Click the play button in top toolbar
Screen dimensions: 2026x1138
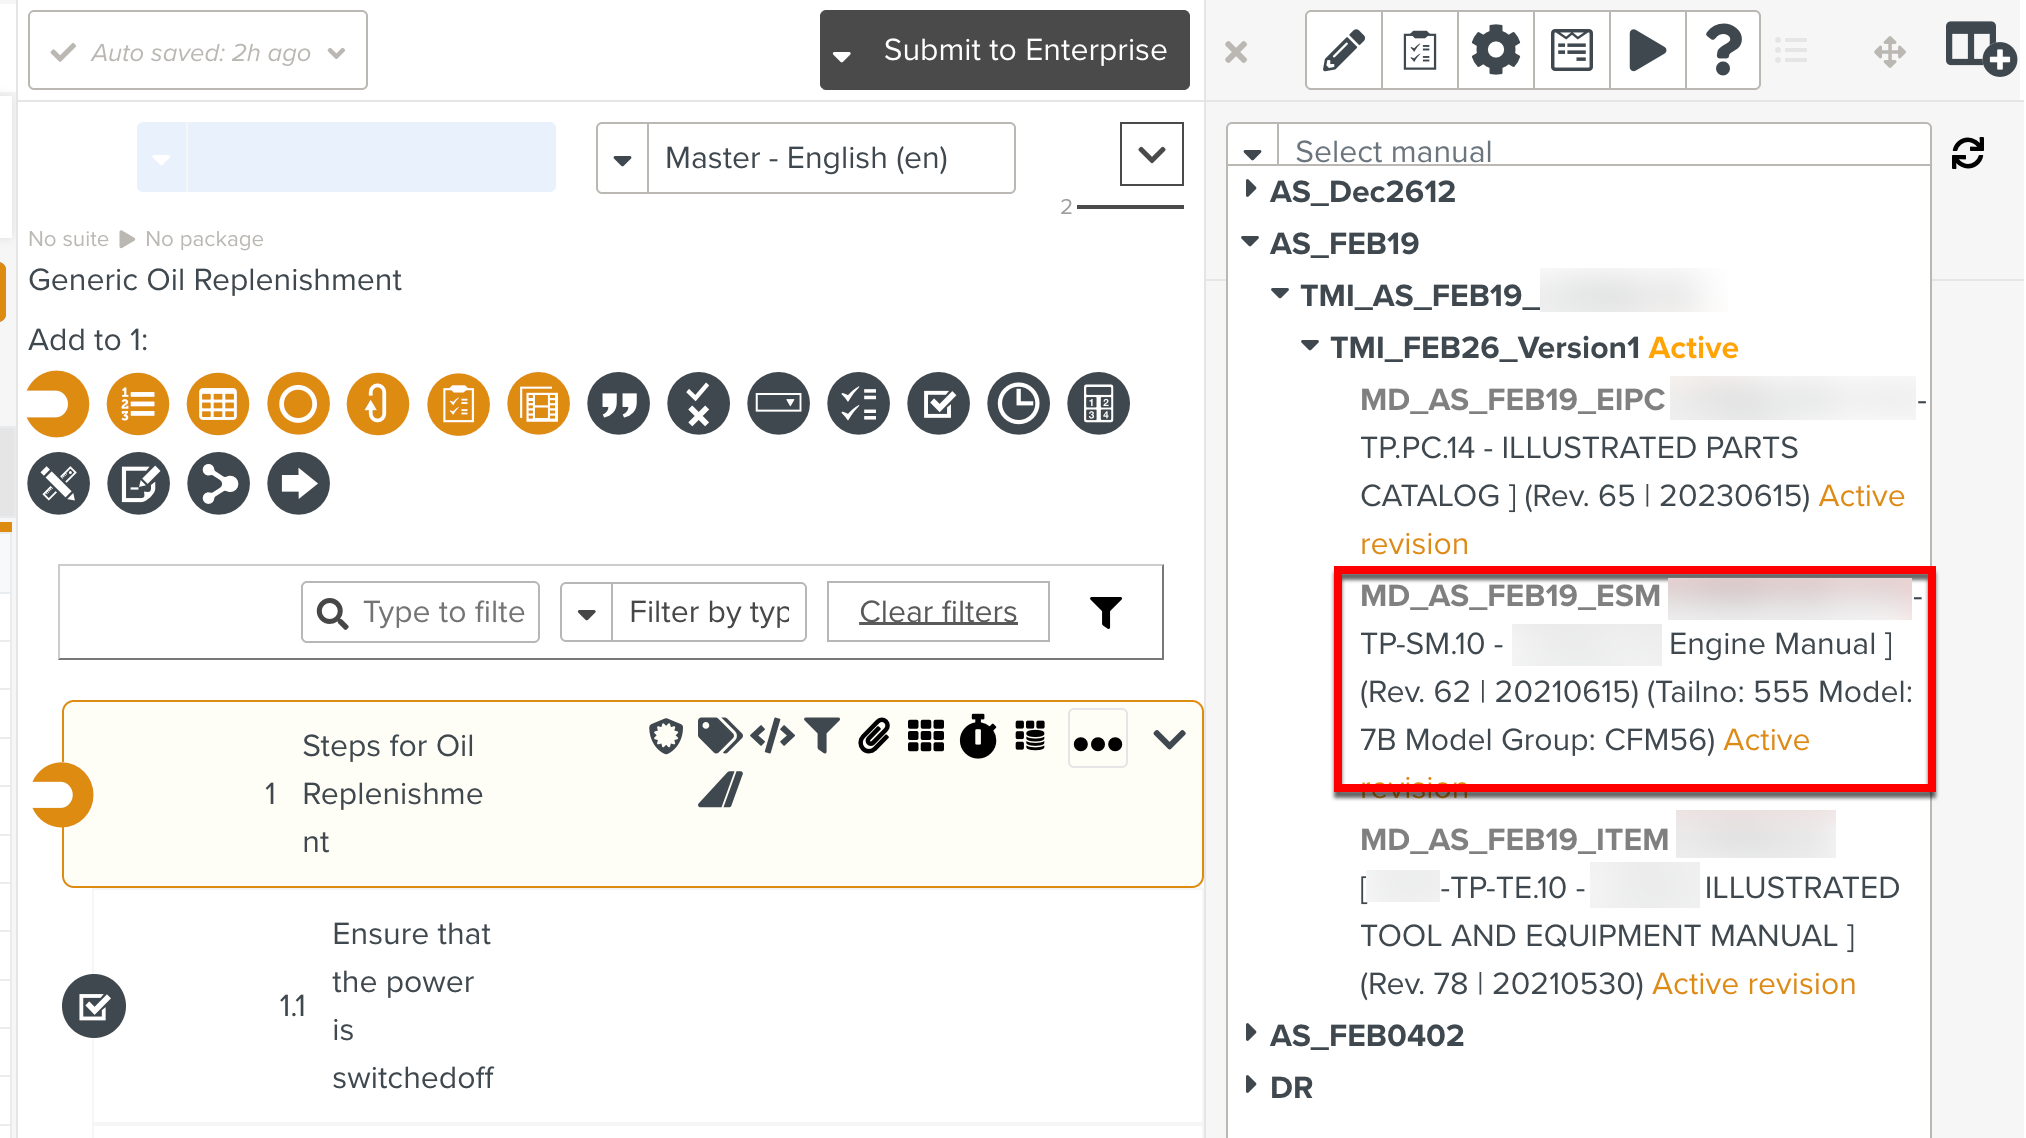pos(1647,50)
